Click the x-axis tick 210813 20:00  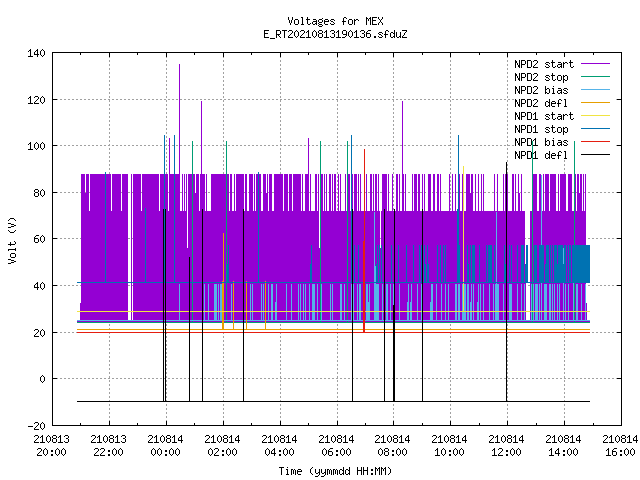coord(51,446)
